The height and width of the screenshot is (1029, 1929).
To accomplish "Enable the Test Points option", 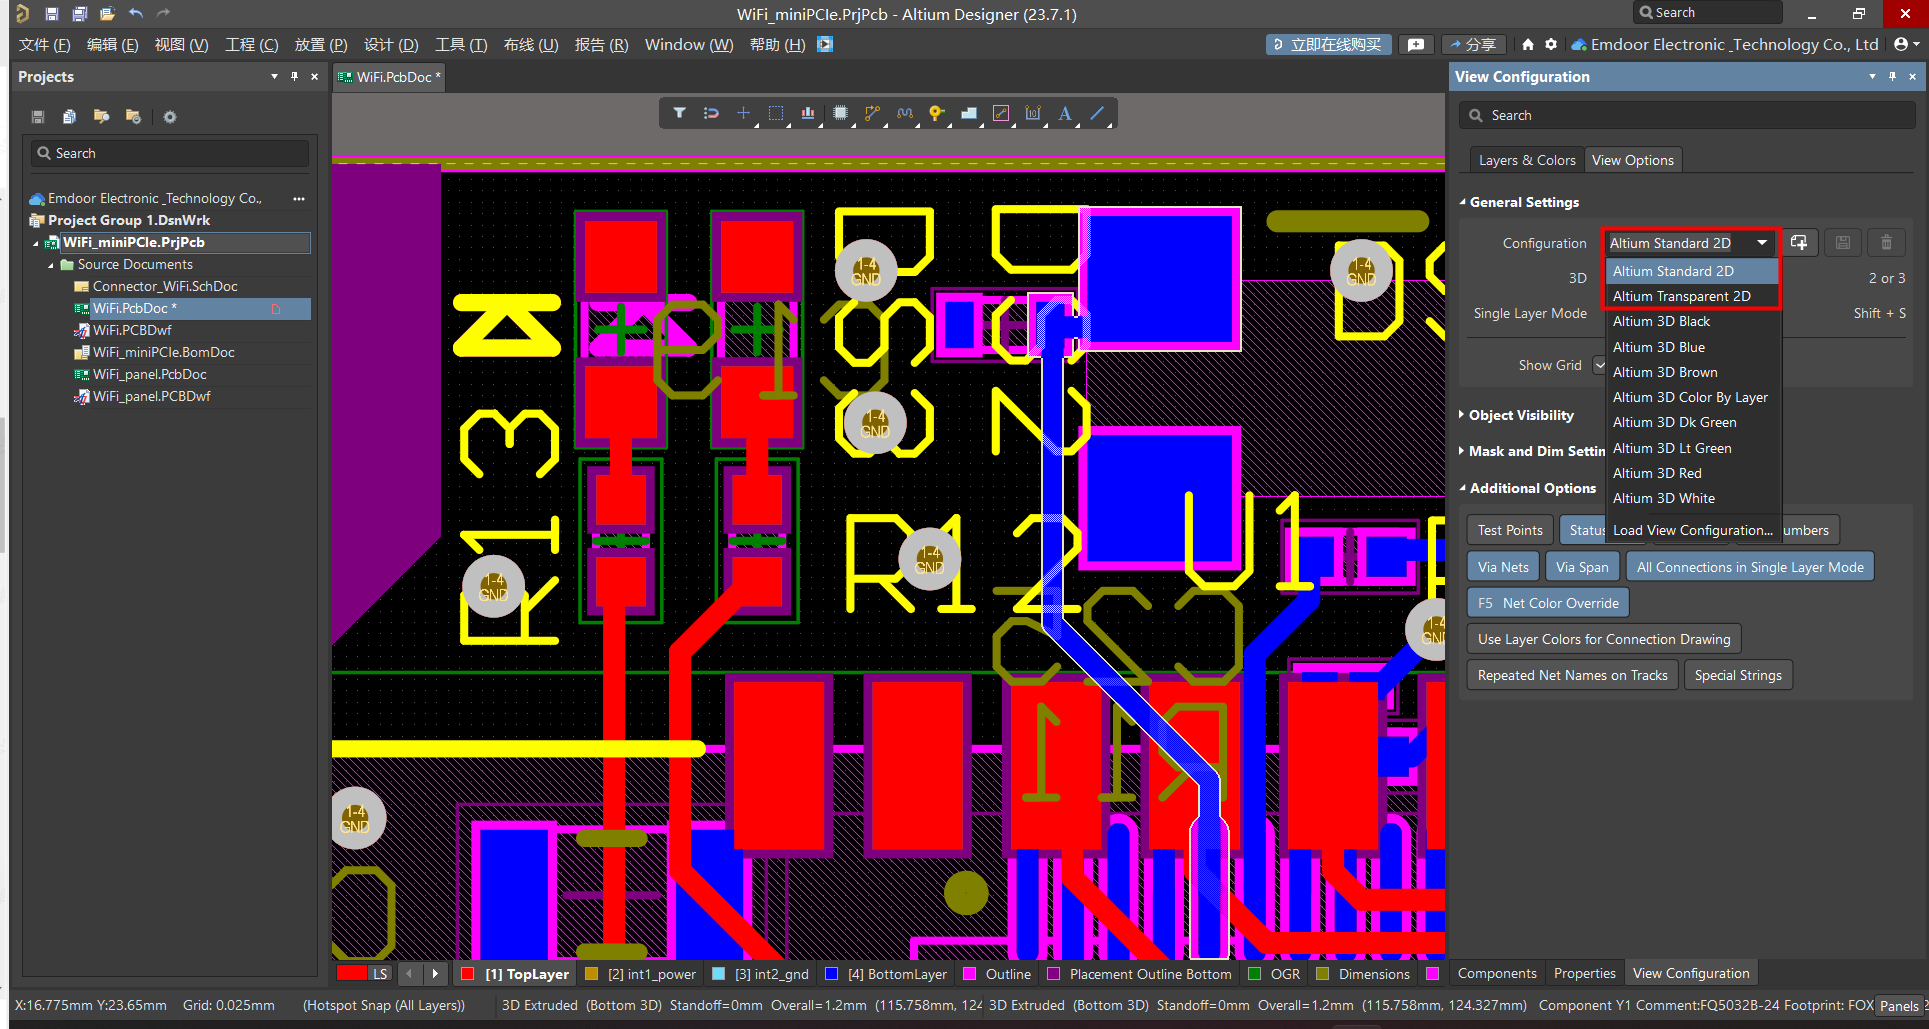I will (x=1509, y=530).
